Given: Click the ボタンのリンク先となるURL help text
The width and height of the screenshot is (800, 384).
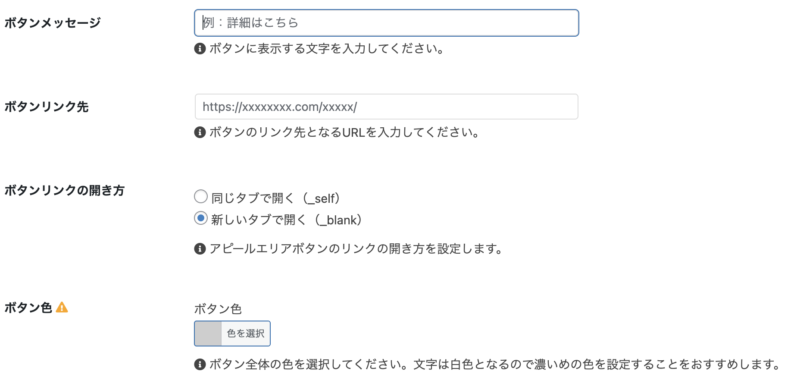Looking at the screenshot, I should pos(344,133).
